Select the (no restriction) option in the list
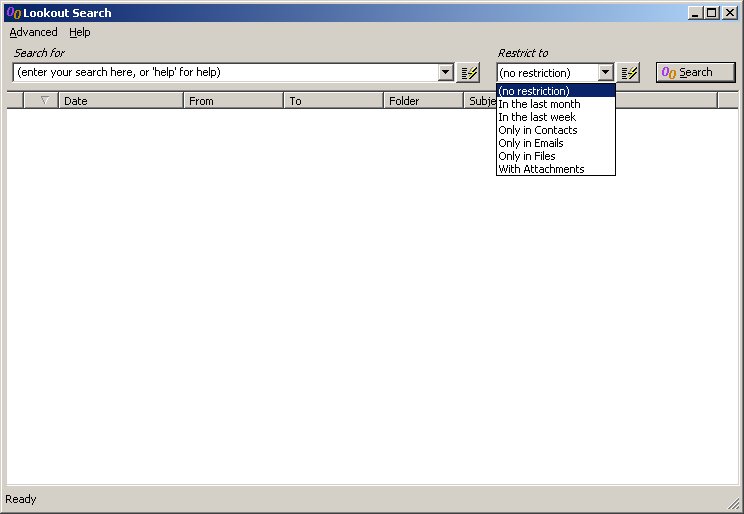Viewport: 744px width, 514px height. click(556, 91)
